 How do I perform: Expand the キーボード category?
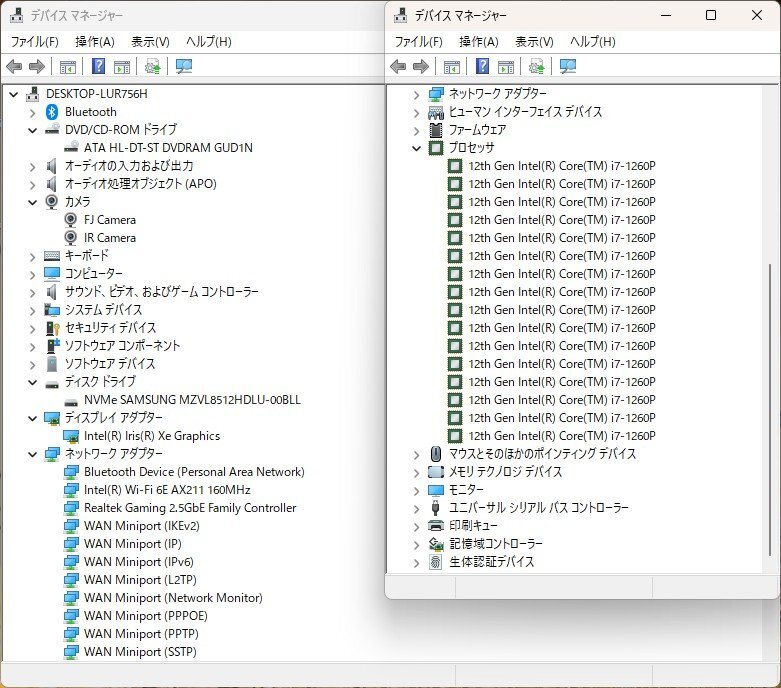(32, 256)
